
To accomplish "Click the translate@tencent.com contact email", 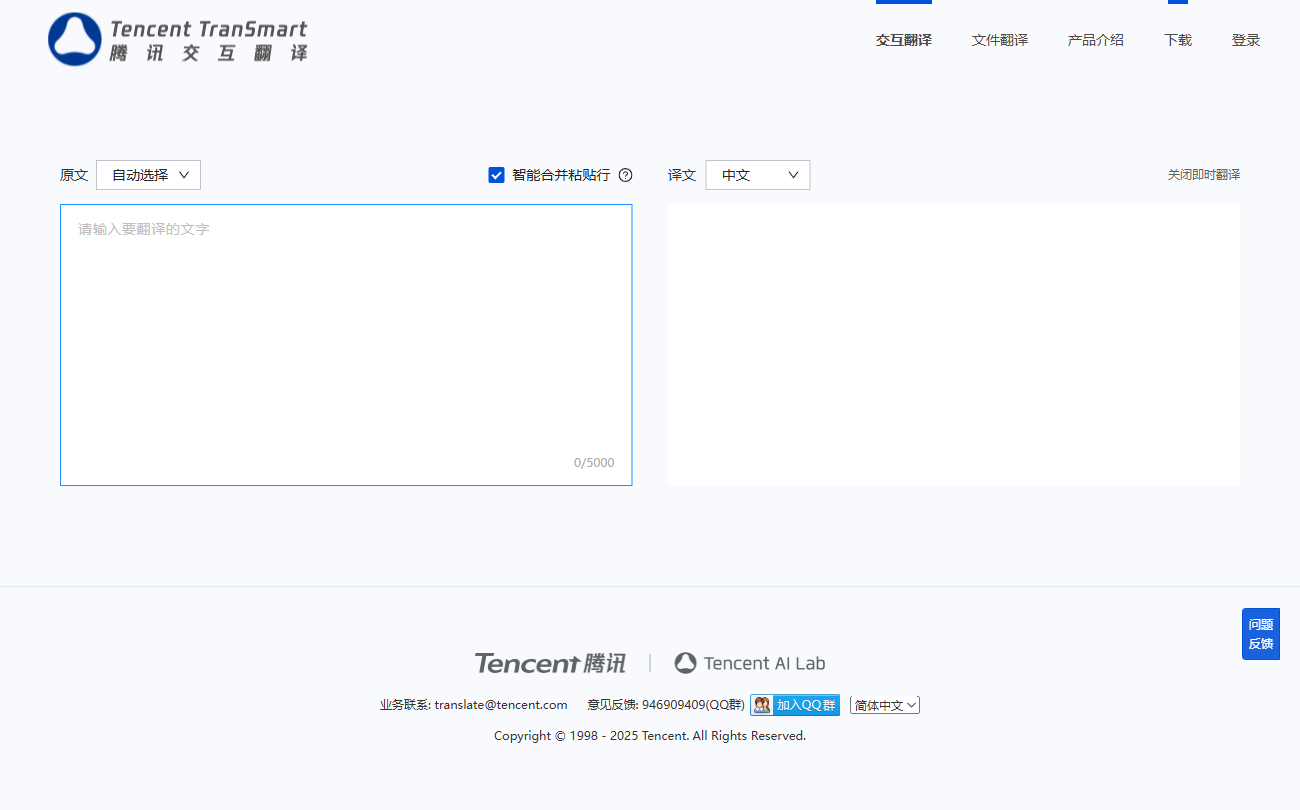I will click(501, 705).
